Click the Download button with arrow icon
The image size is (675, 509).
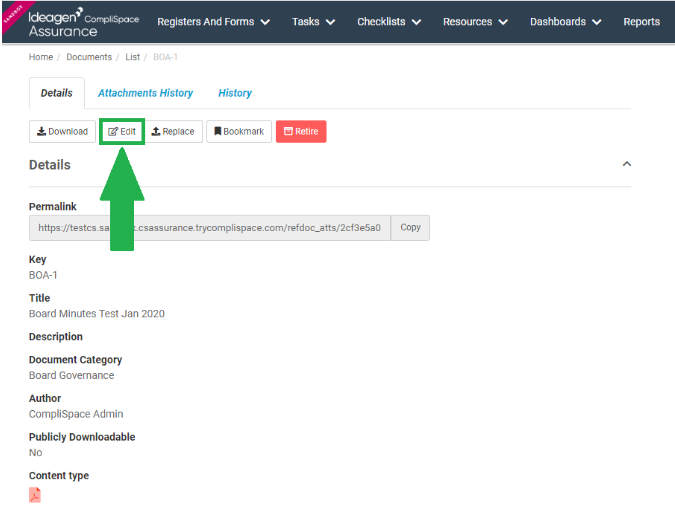(x=62, y=131)
